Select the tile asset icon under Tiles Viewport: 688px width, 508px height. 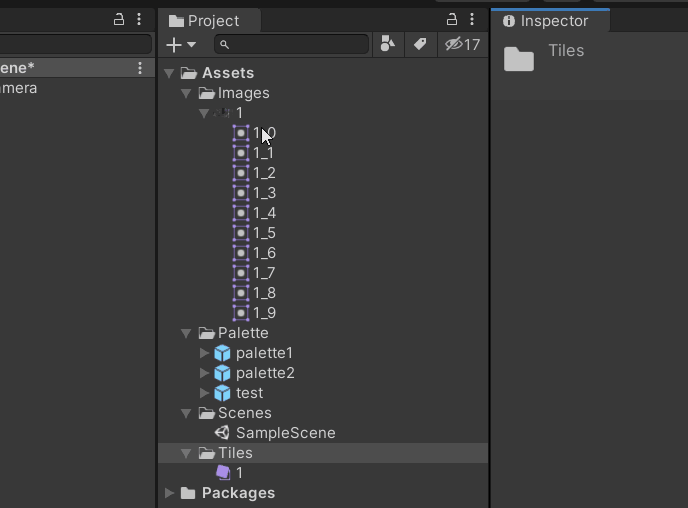click(223, 473)
